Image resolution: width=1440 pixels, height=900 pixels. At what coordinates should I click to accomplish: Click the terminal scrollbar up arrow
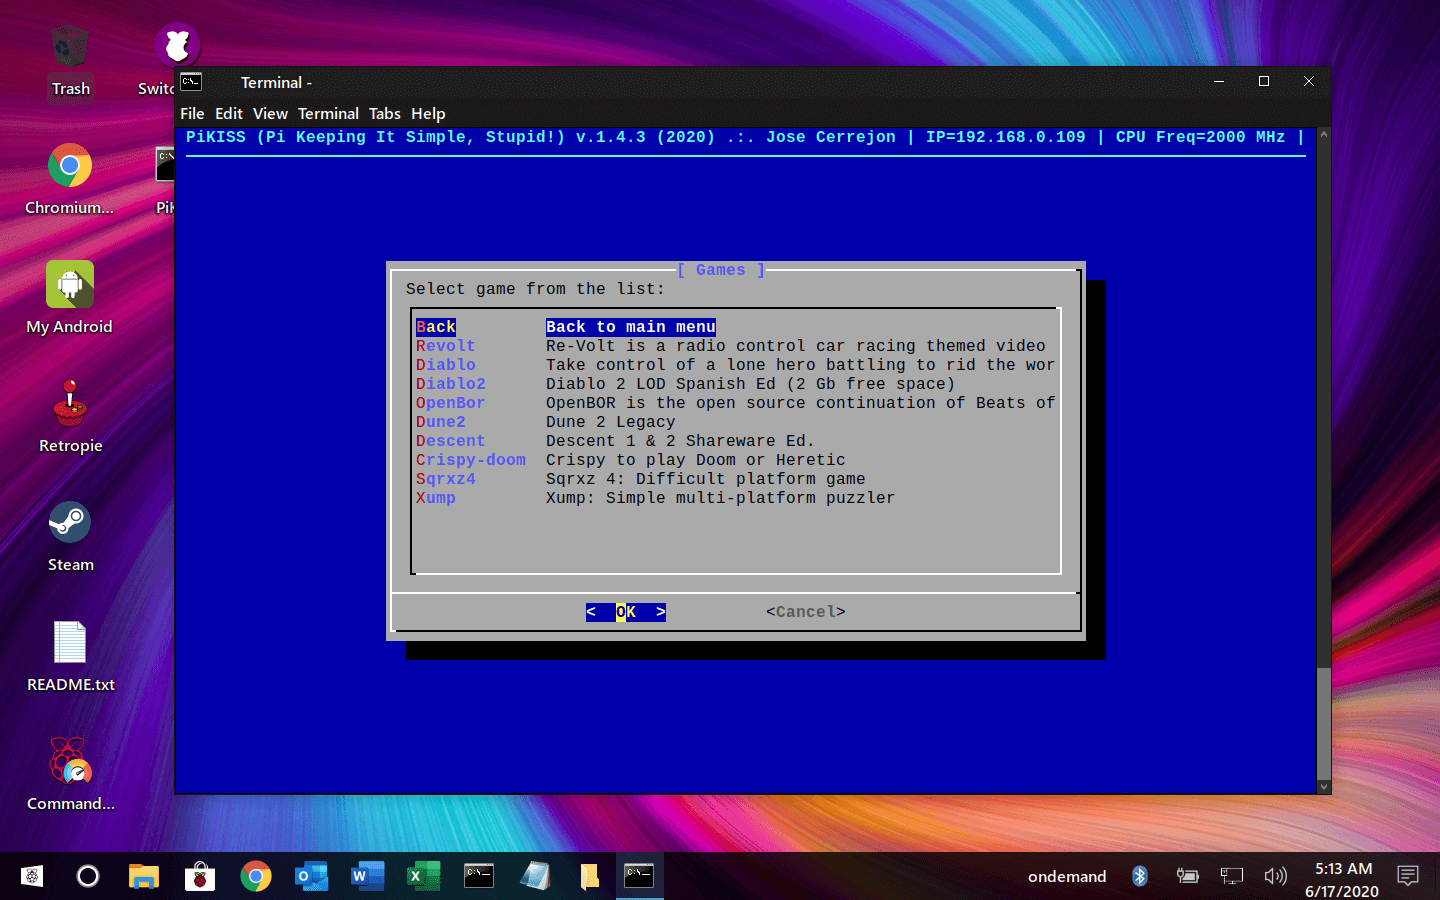click(1324, 133)
